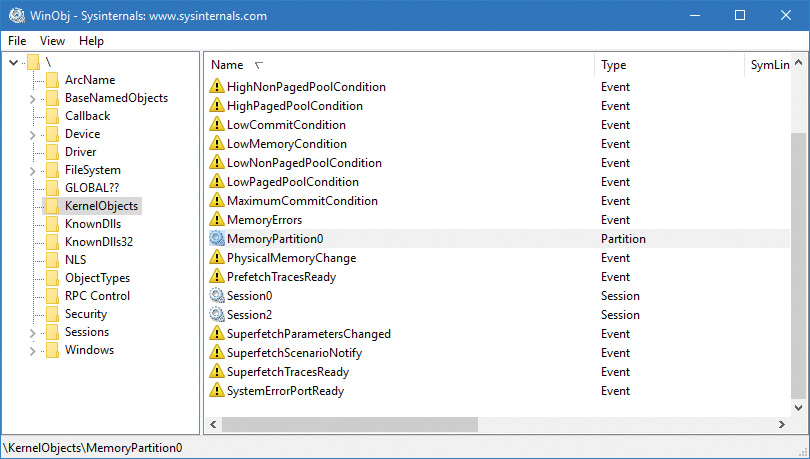Expand the Sessions folder node
The image size is (810, 459).
coord(32,333)
